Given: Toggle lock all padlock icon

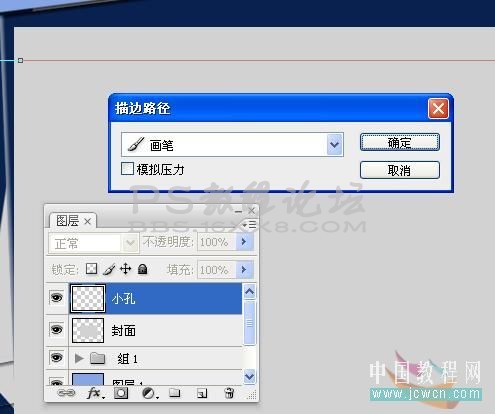Looking at the screenshot, I should 143,269.
